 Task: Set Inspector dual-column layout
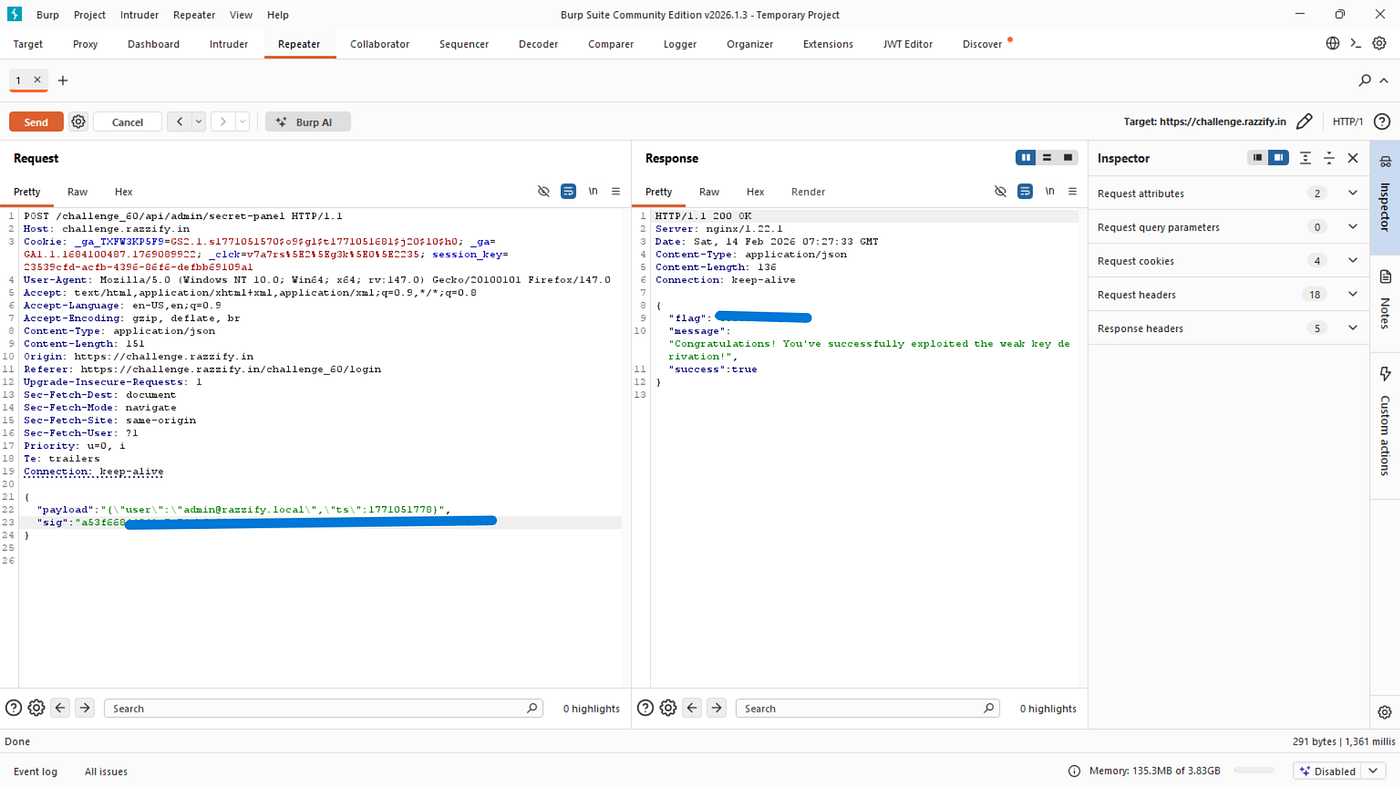tap(1278, 158)
